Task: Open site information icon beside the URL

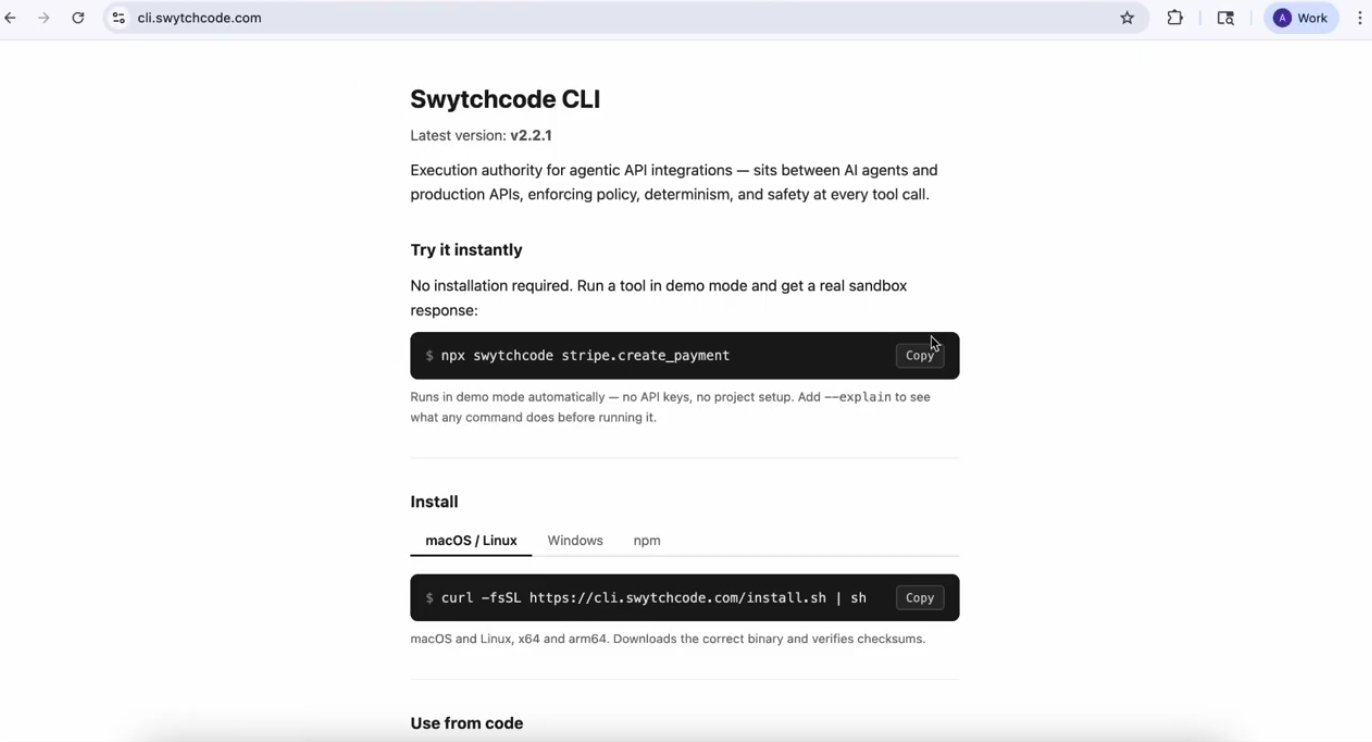Action: pos(119,18)
